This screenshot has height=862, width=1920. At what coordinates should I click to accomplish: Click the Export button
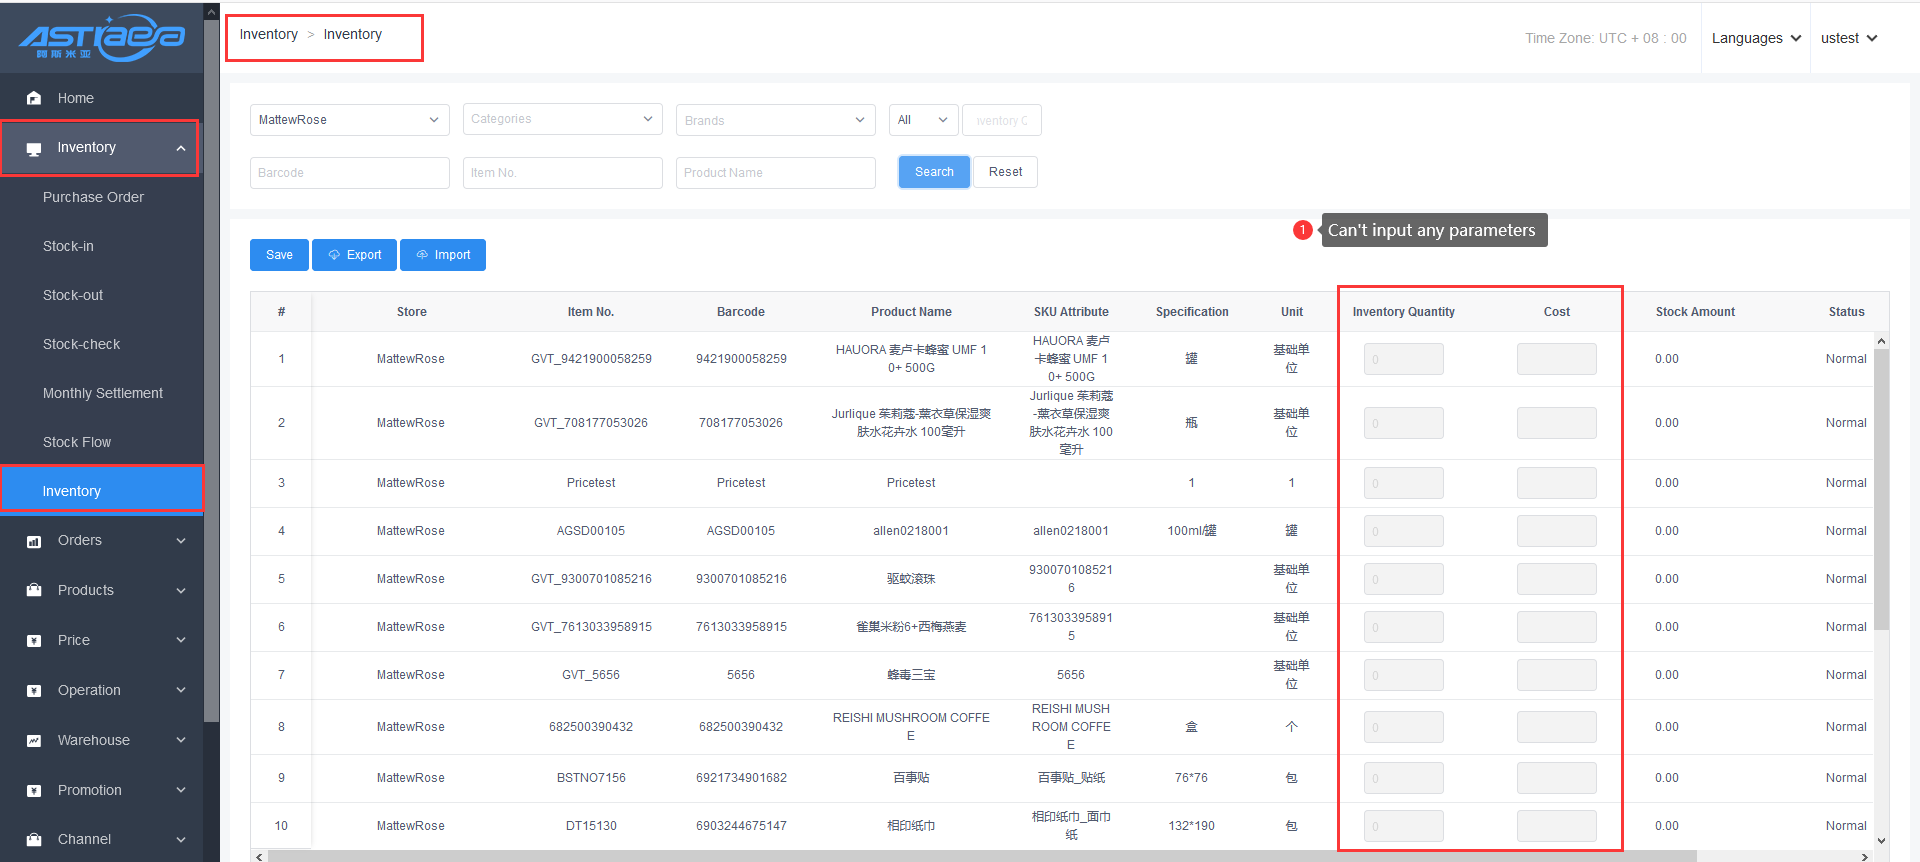(x=354, y=255)
